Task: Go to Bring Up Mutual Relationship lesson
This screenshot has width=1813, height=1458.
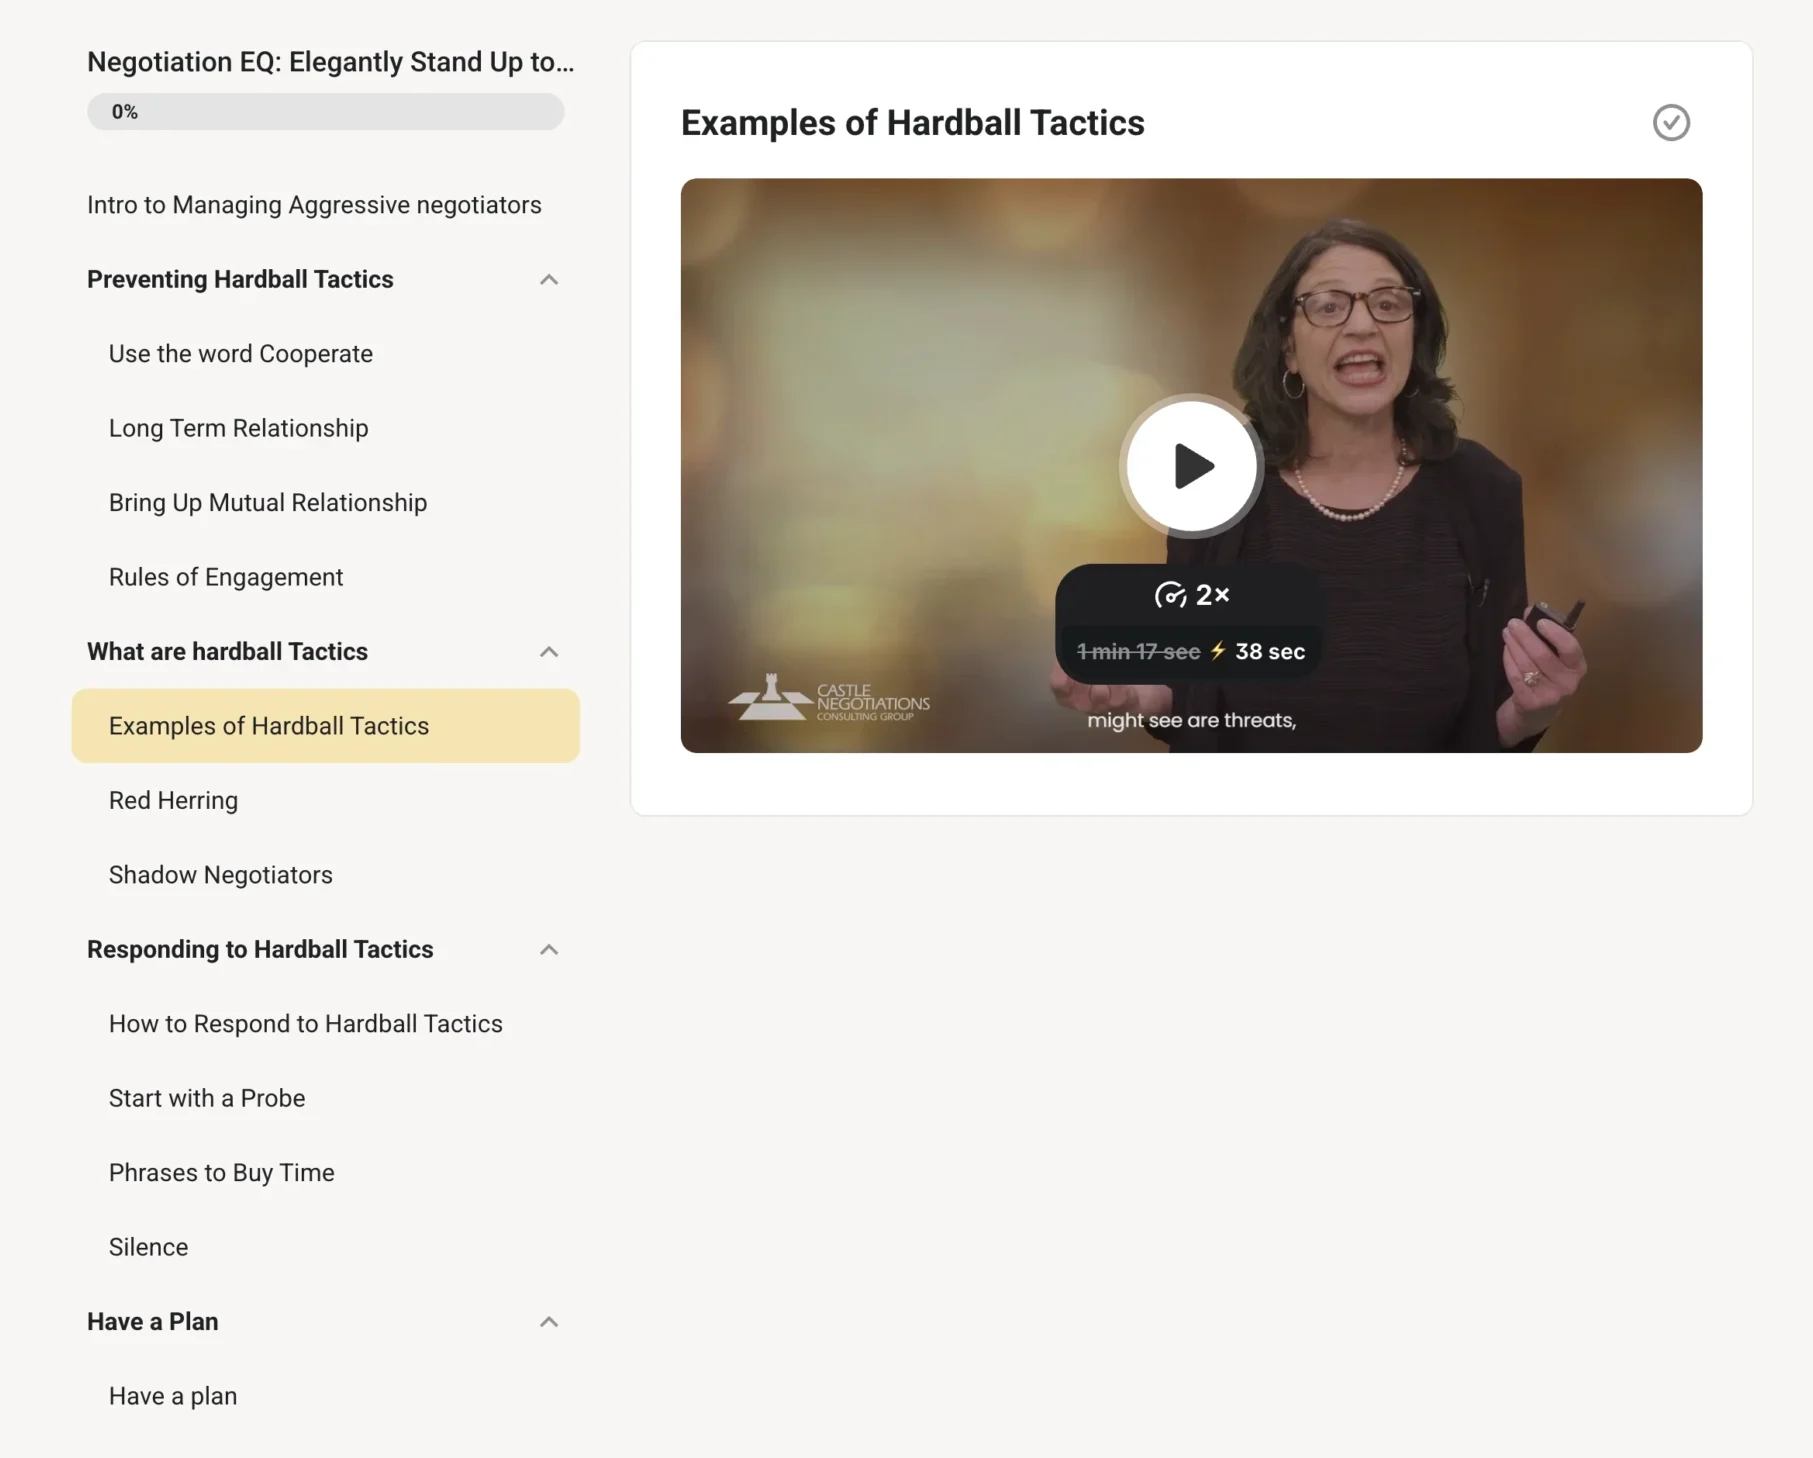Action: (x=268, y=503)
